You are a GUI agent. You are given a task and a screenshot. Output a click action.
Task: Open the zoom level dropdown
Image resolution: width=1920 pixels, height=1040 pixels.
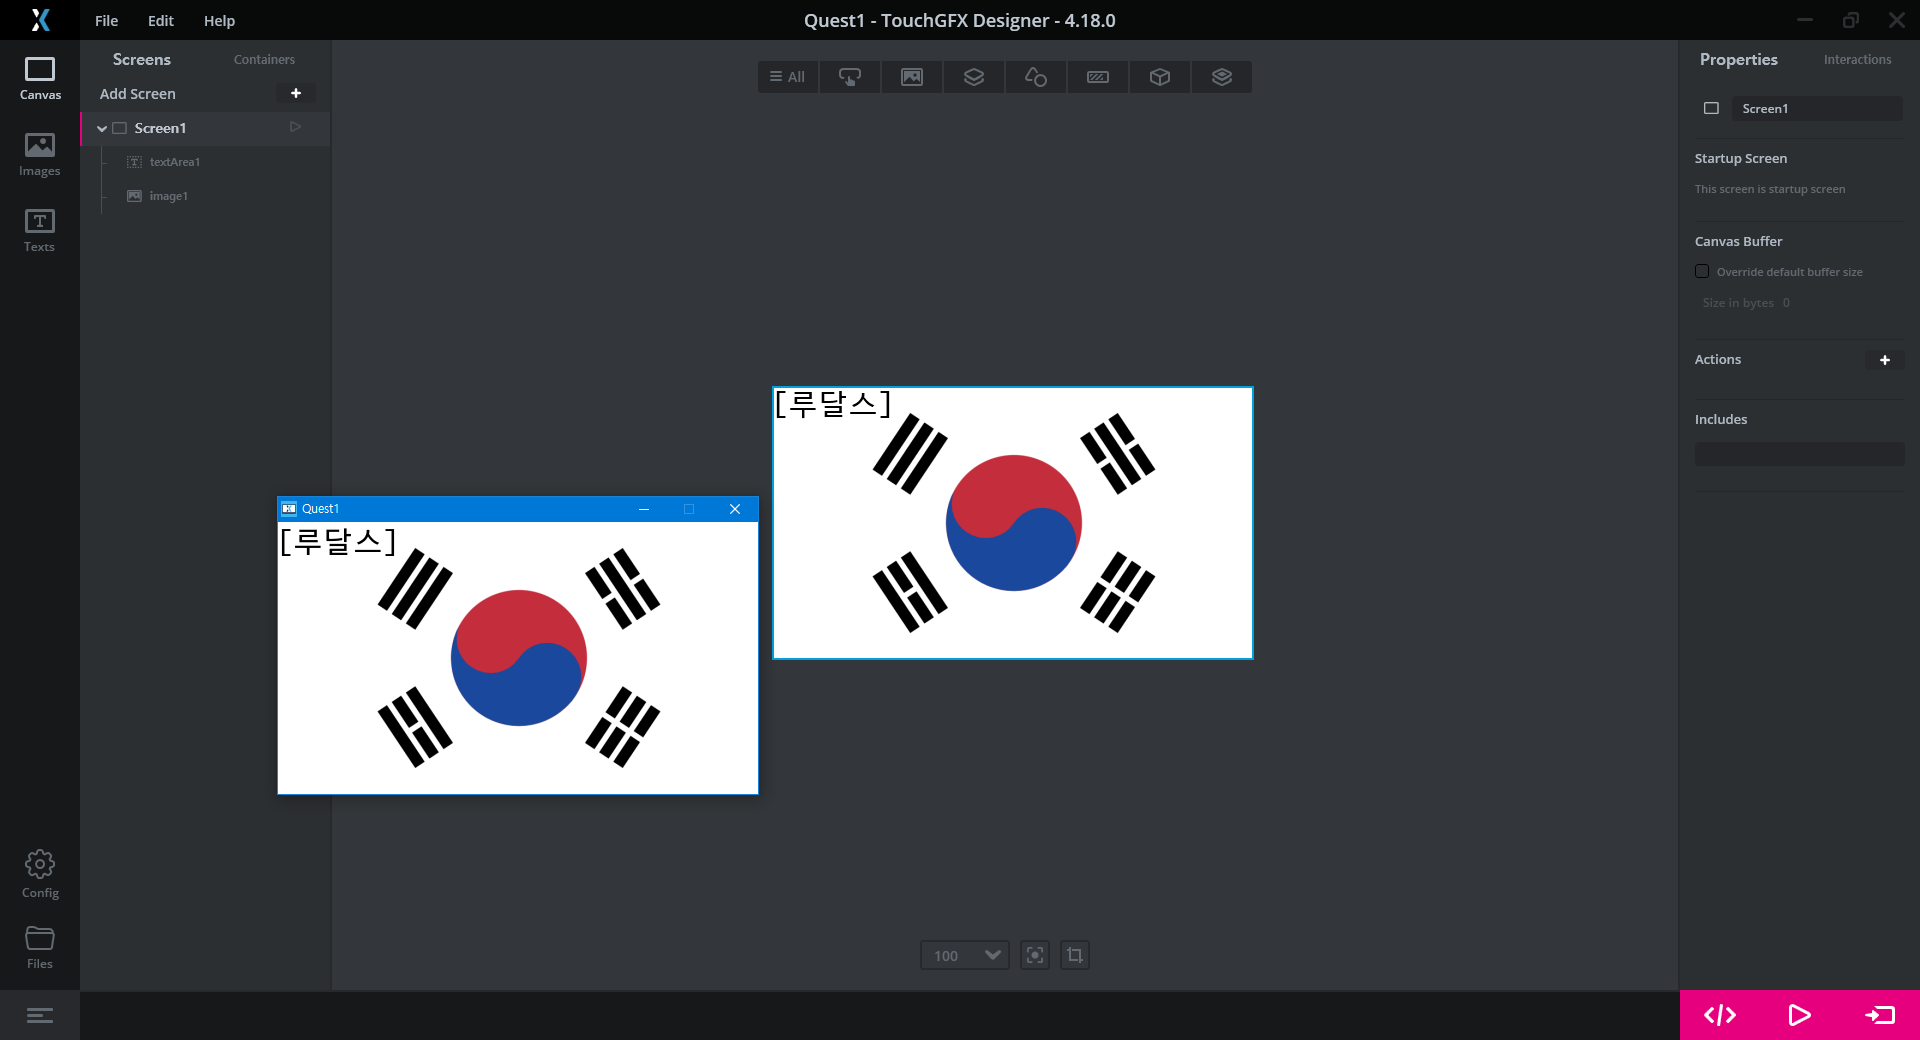pyautogui.click(x=965, y=955)
